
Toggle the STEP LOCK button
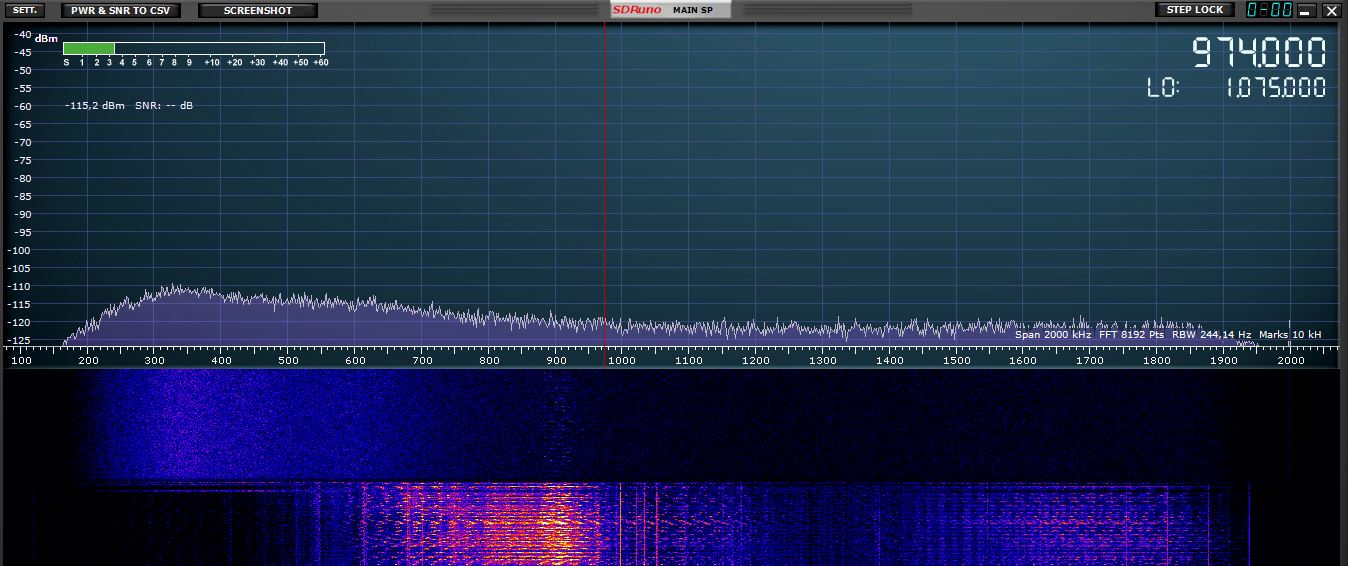pos(1195,10)
